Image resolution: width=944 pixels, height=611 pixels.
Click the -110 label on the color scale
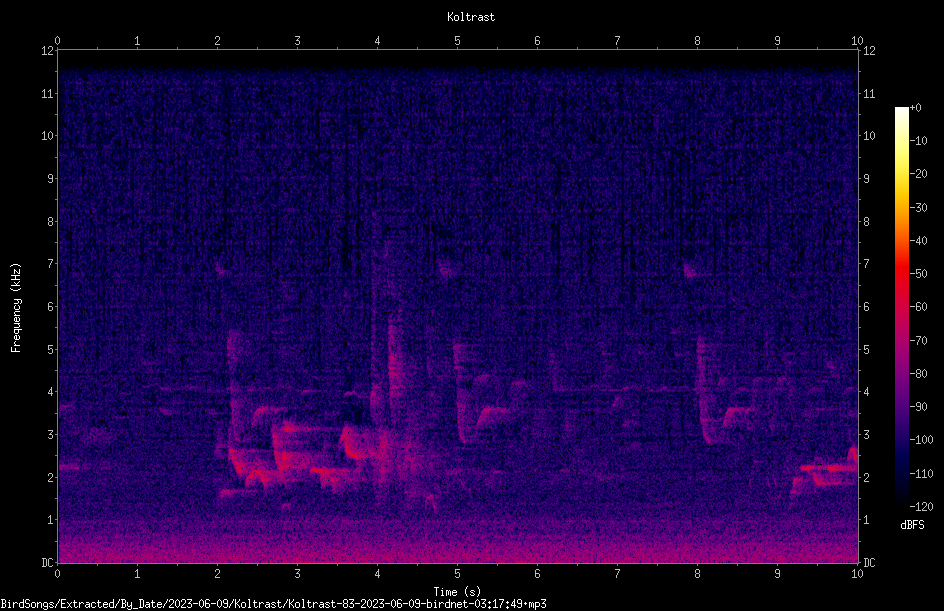coord(921,474)
